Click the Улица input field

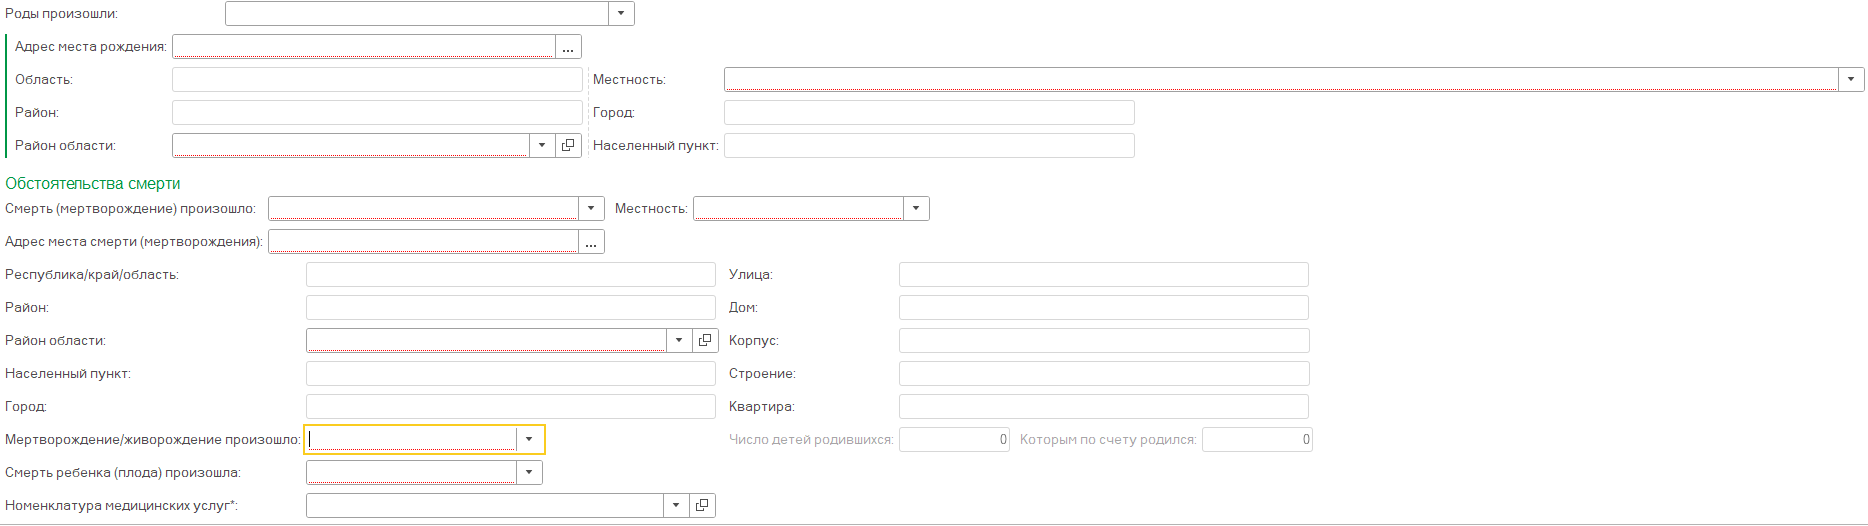(1103, 275)
